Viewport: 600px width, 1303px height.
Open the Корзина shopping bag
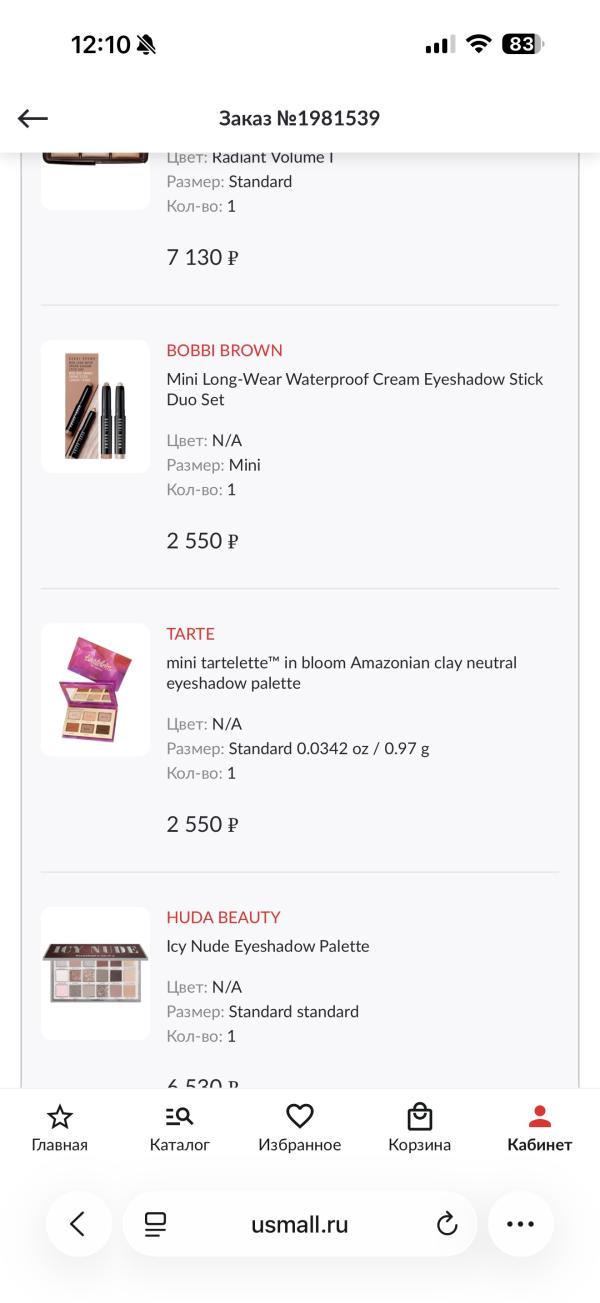[x=420, y=1129]
